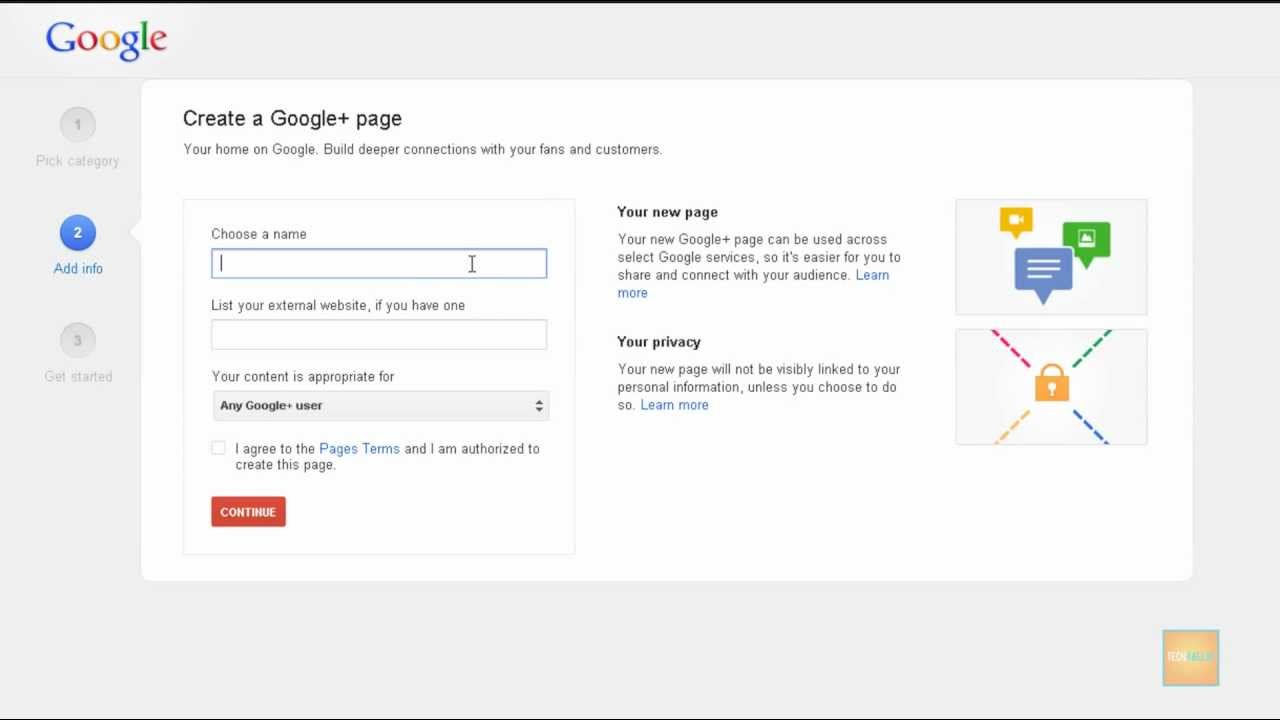The width and height of the screenshot is (1280, 720).
Task: Click the chat bubbles illustration
Action: coord(1051,257)
